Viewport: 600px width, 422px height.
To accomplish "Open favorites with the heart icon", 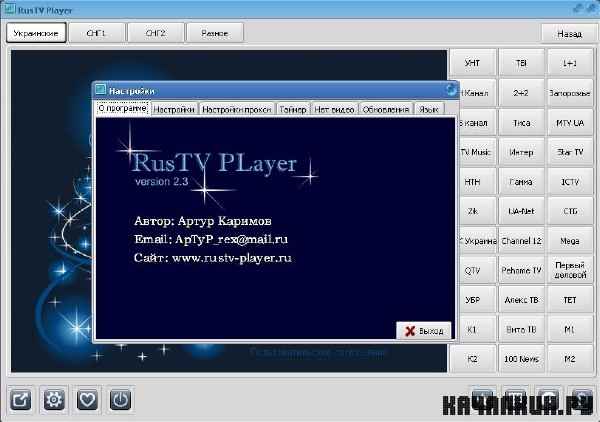I will pyautogui.click(x=87, y=400).
